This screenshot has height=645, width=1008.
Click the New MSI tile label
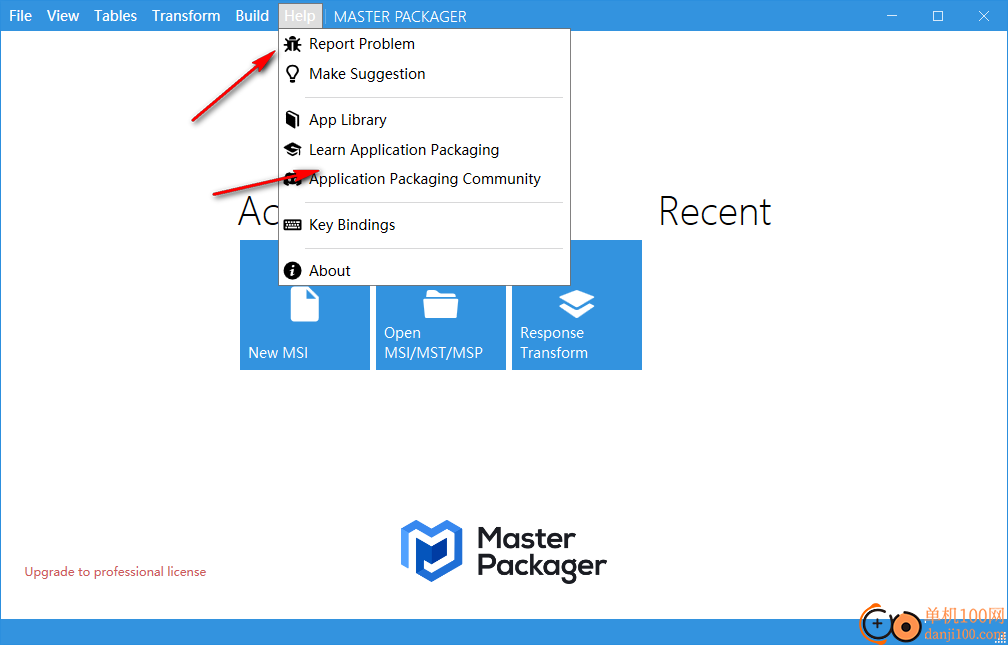click(x=278, y=353)
